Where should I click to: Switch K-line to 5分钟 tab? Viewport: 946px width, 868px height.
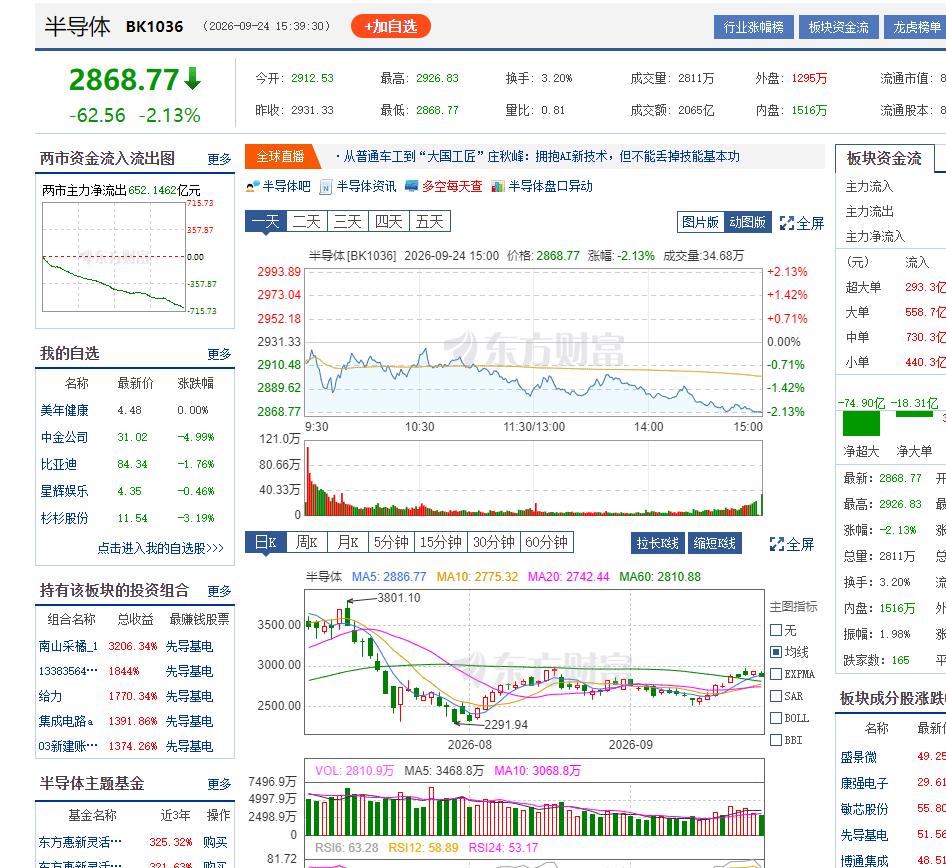391,542
